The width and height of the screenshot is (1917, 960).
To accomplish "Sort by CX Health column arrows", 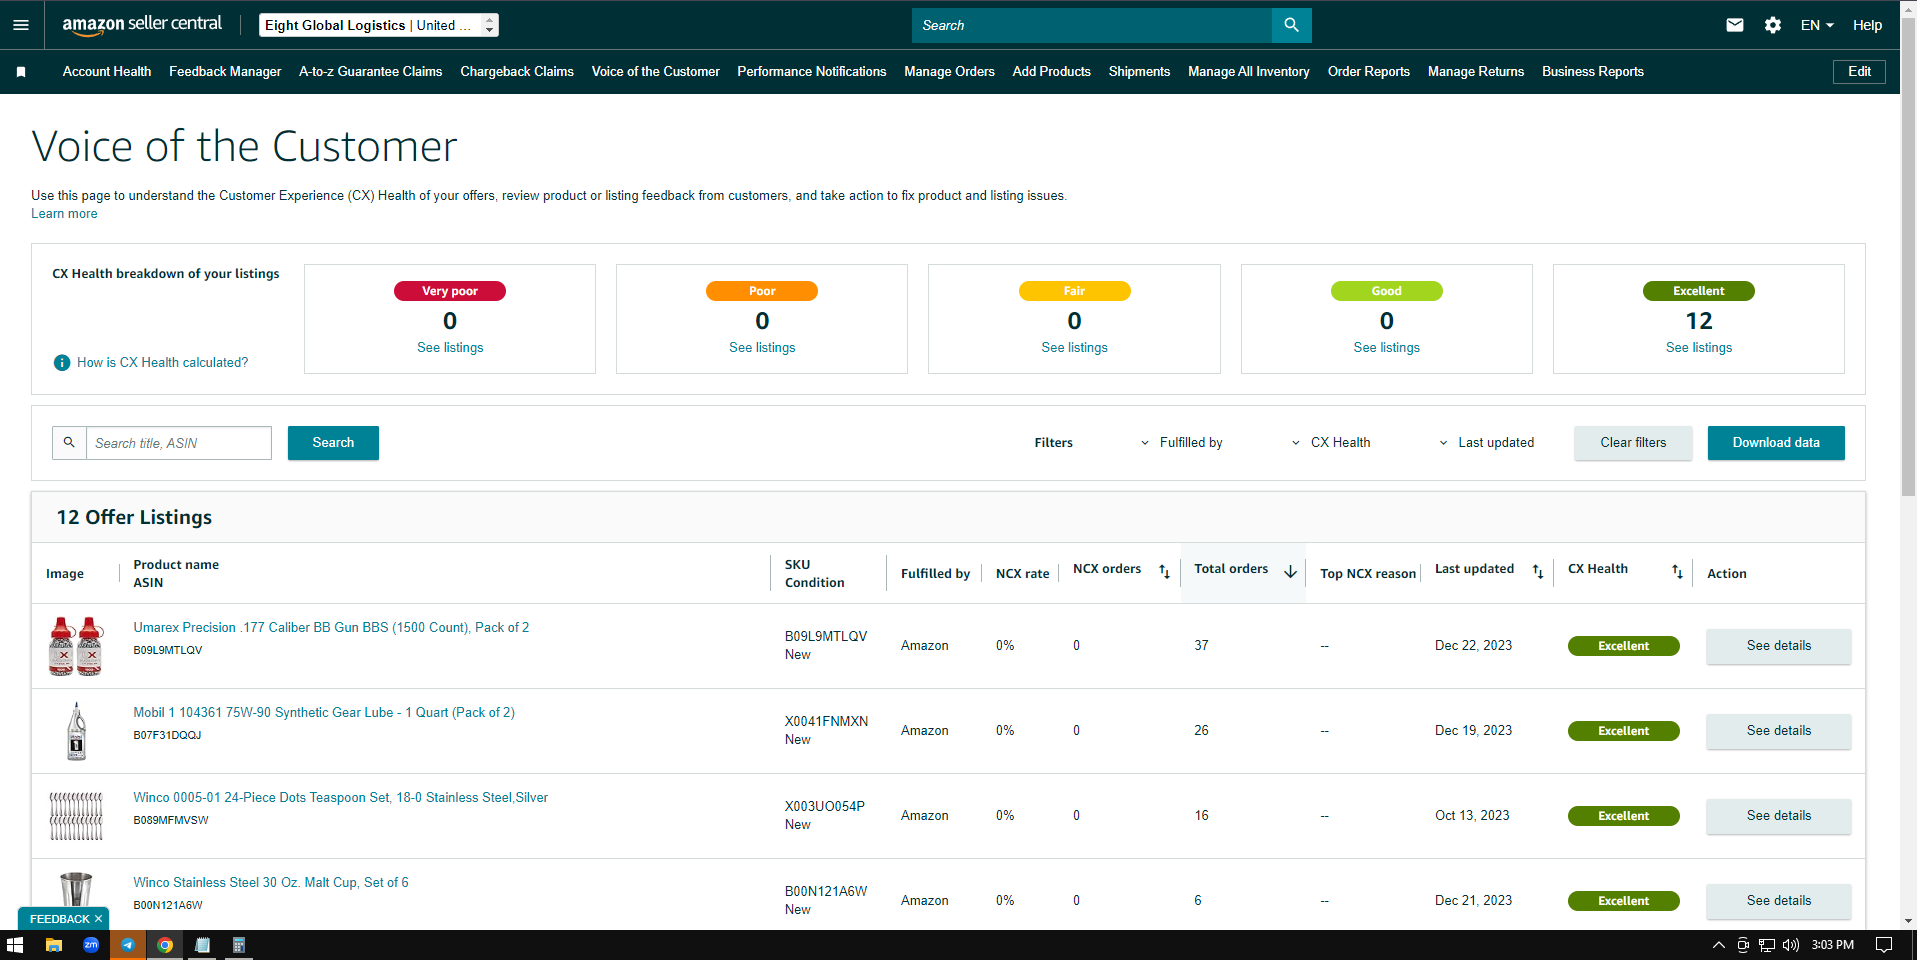I will [x=1677, y=571].
